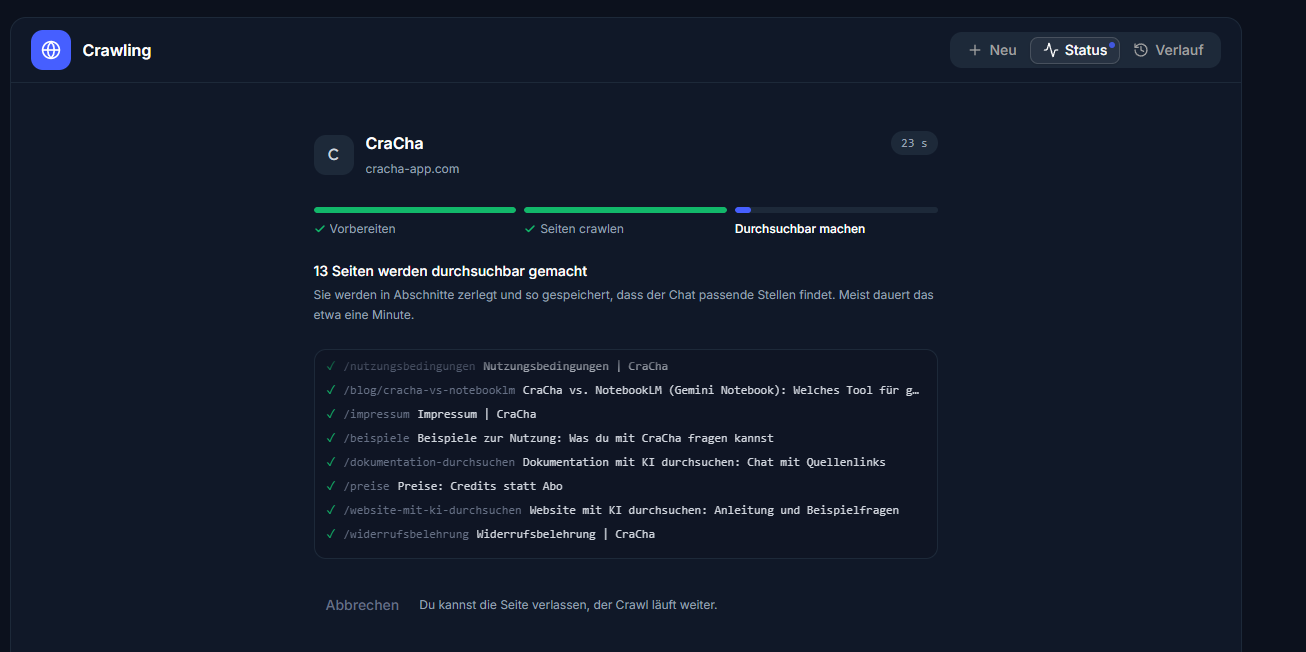The width and height of the screenshot is (1306, 652).
Task: Click the /preise URL path
Action: (367, 486)
